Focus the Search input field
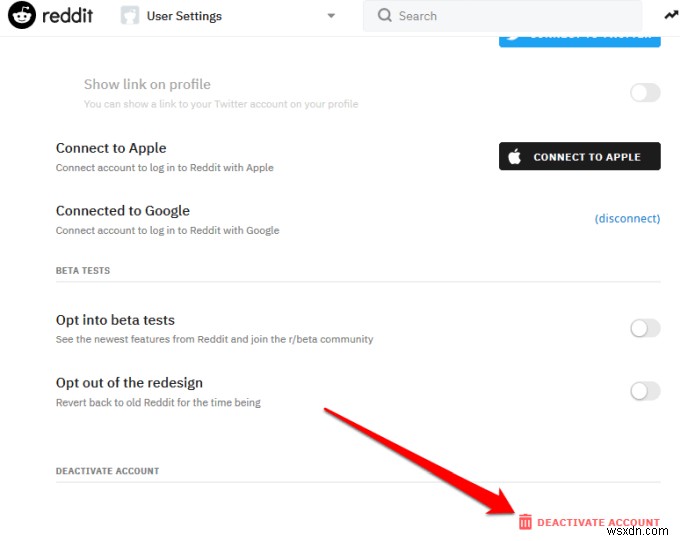The width and height of the screenshot is (680, 541). coord(502,16)
